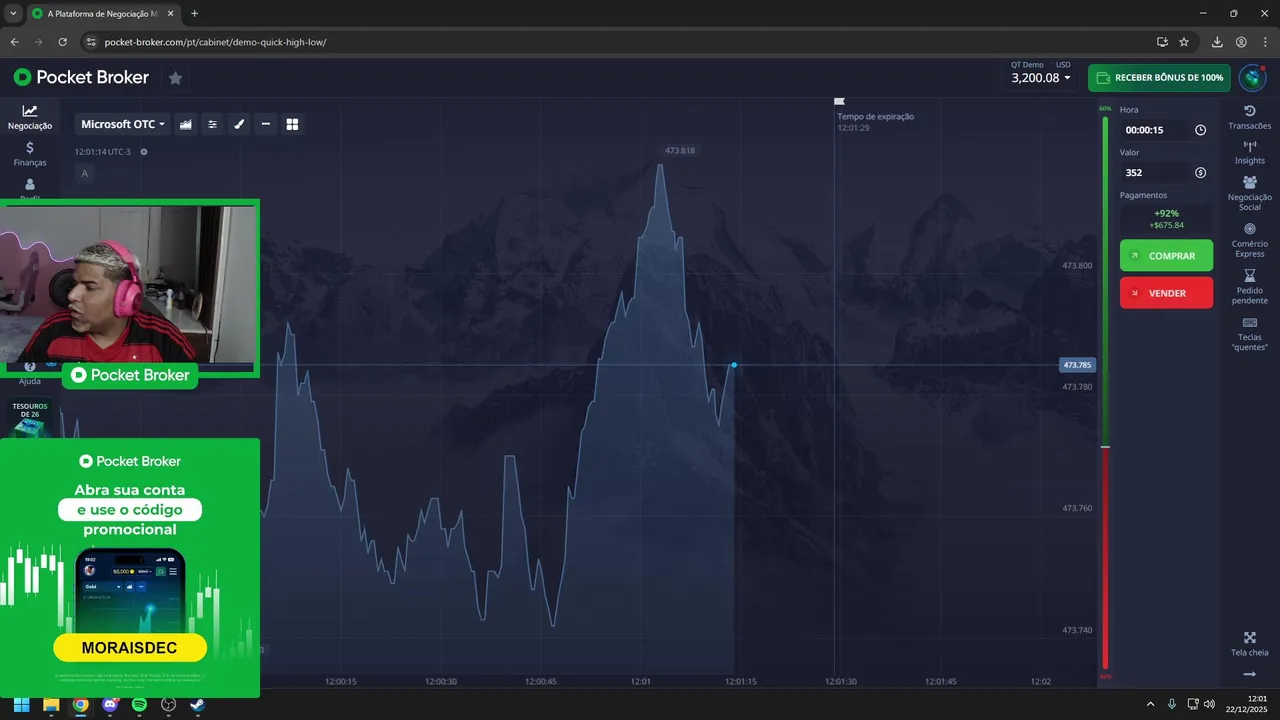The height and width of the screenshot is (720, 1280).
Task: Click the dollar icon in Valor field
Action: pos(1200,172)
